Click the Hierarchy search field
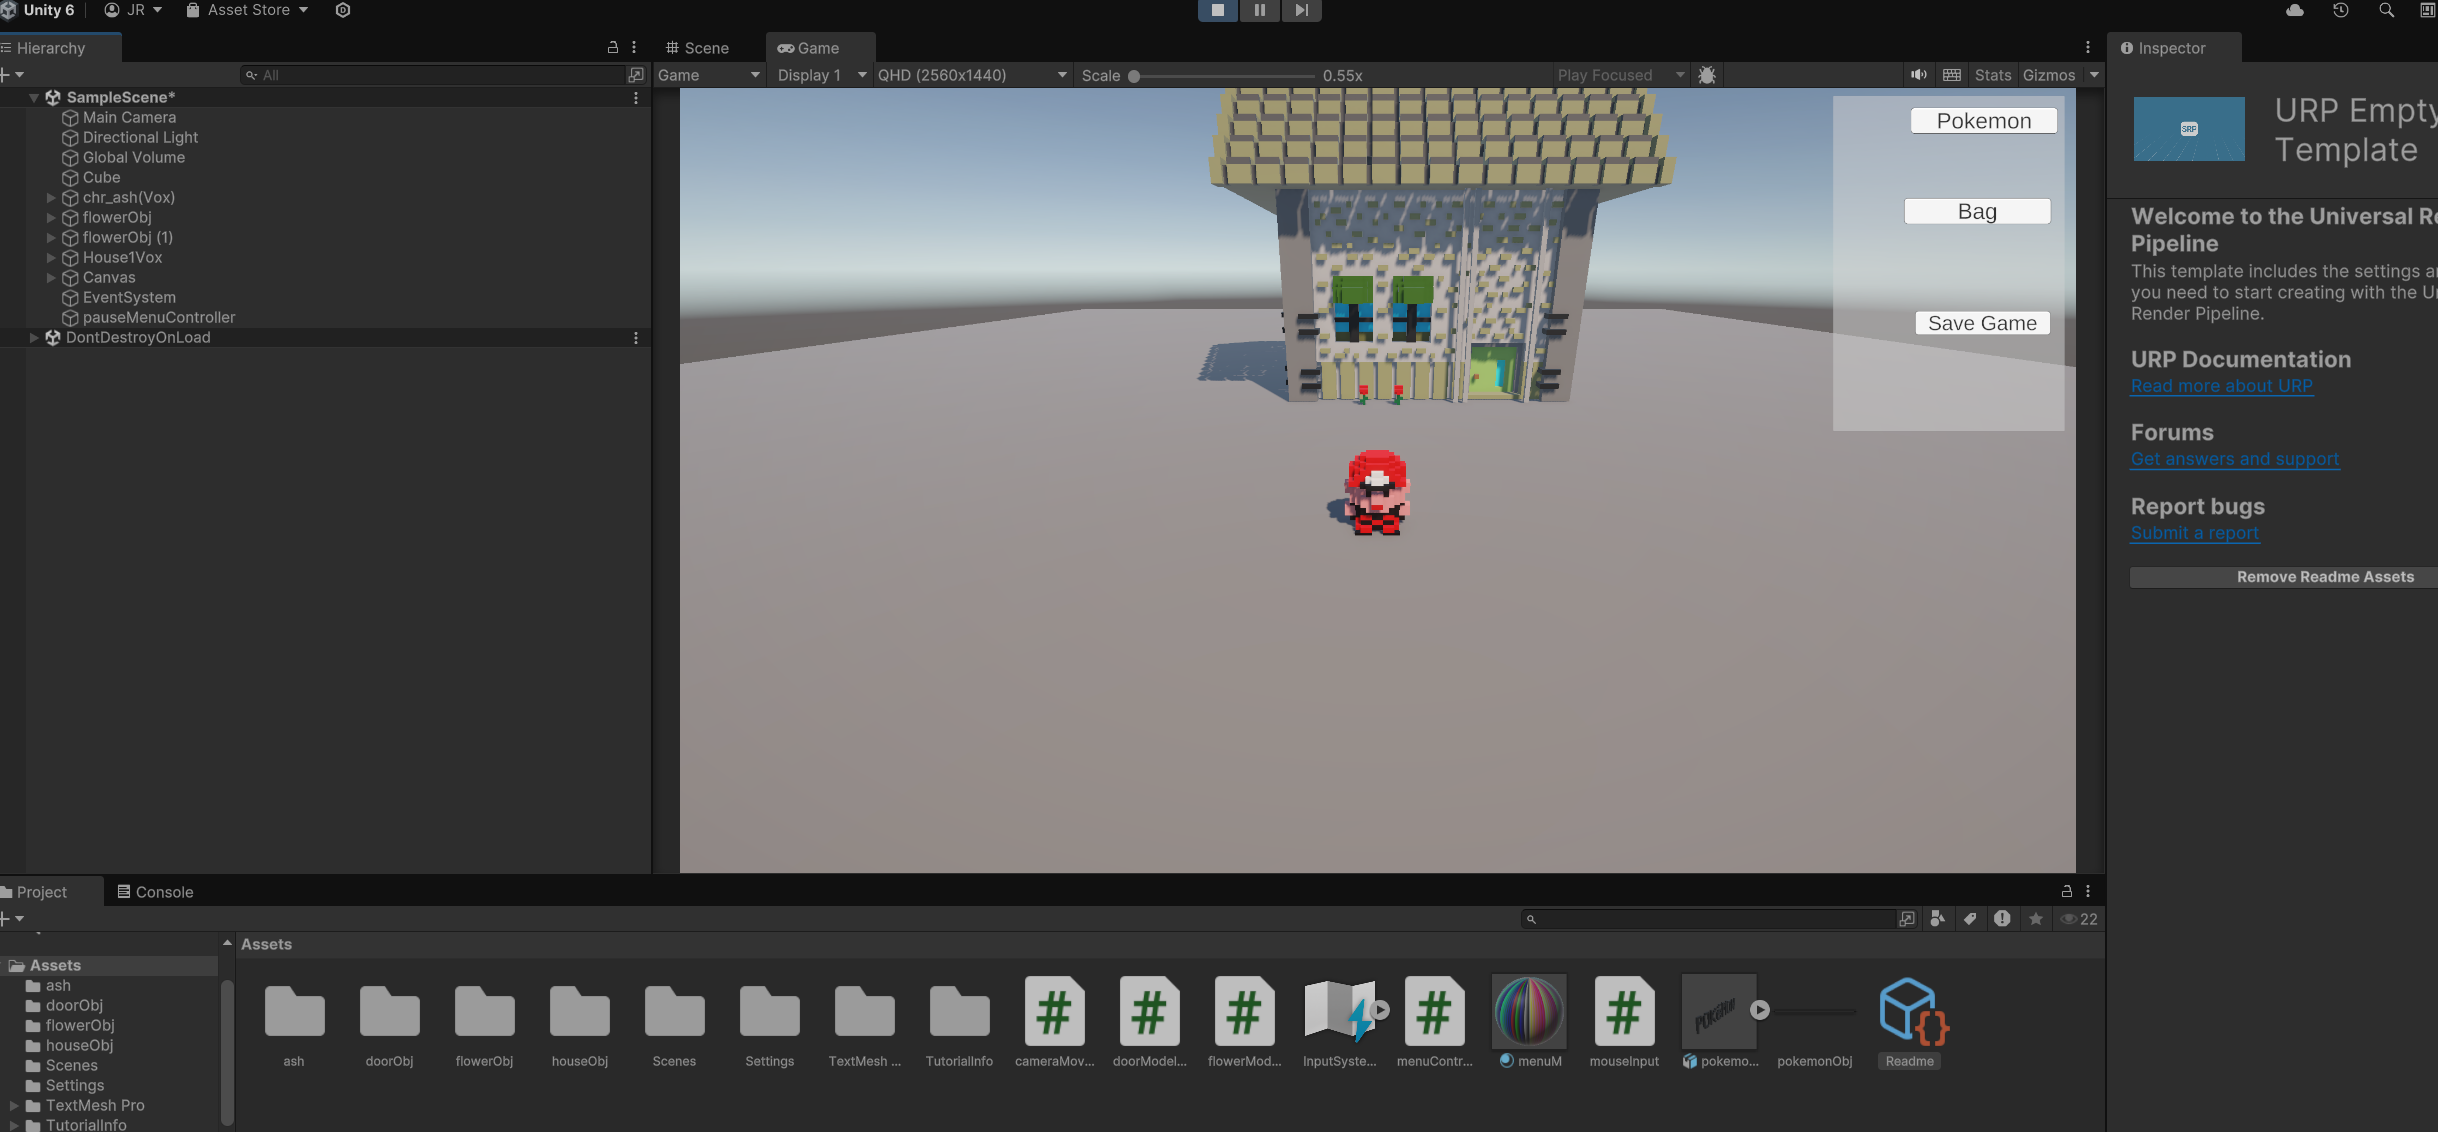The height and width of the screenshot is (1132, 2438). tap(432, 75)
